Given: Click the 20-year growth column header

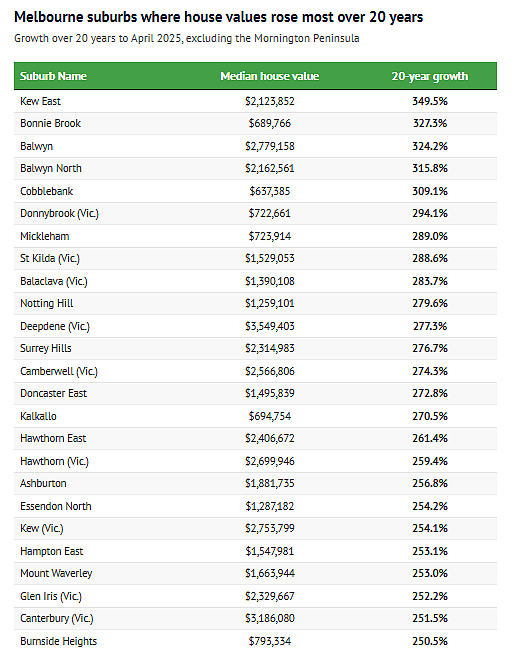Looking at the screenshot, I should pos(429,76).
